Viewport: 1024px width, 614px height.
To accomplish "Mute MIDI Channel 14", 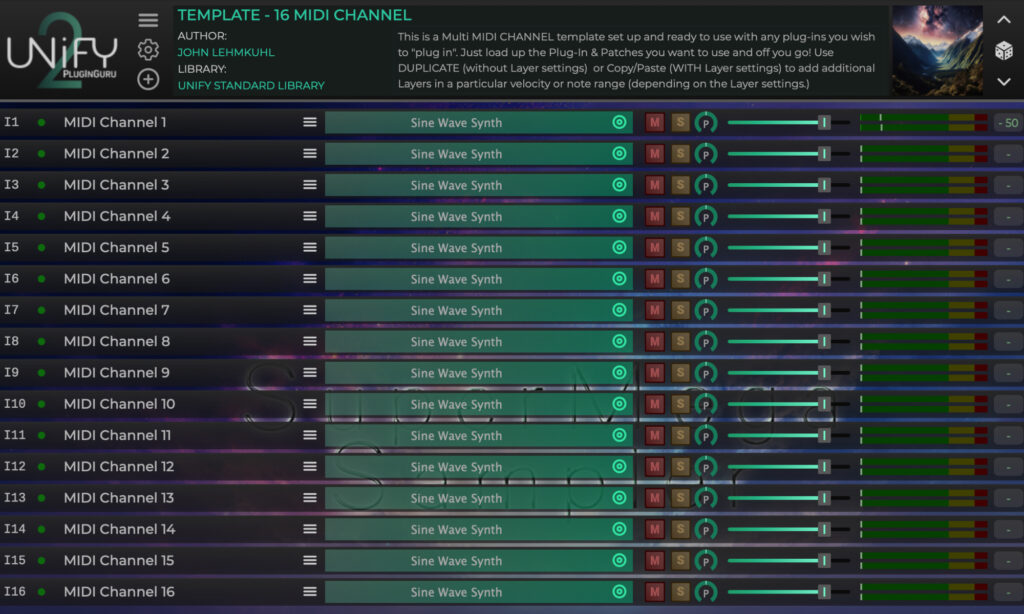I will [x=655, y=529].
